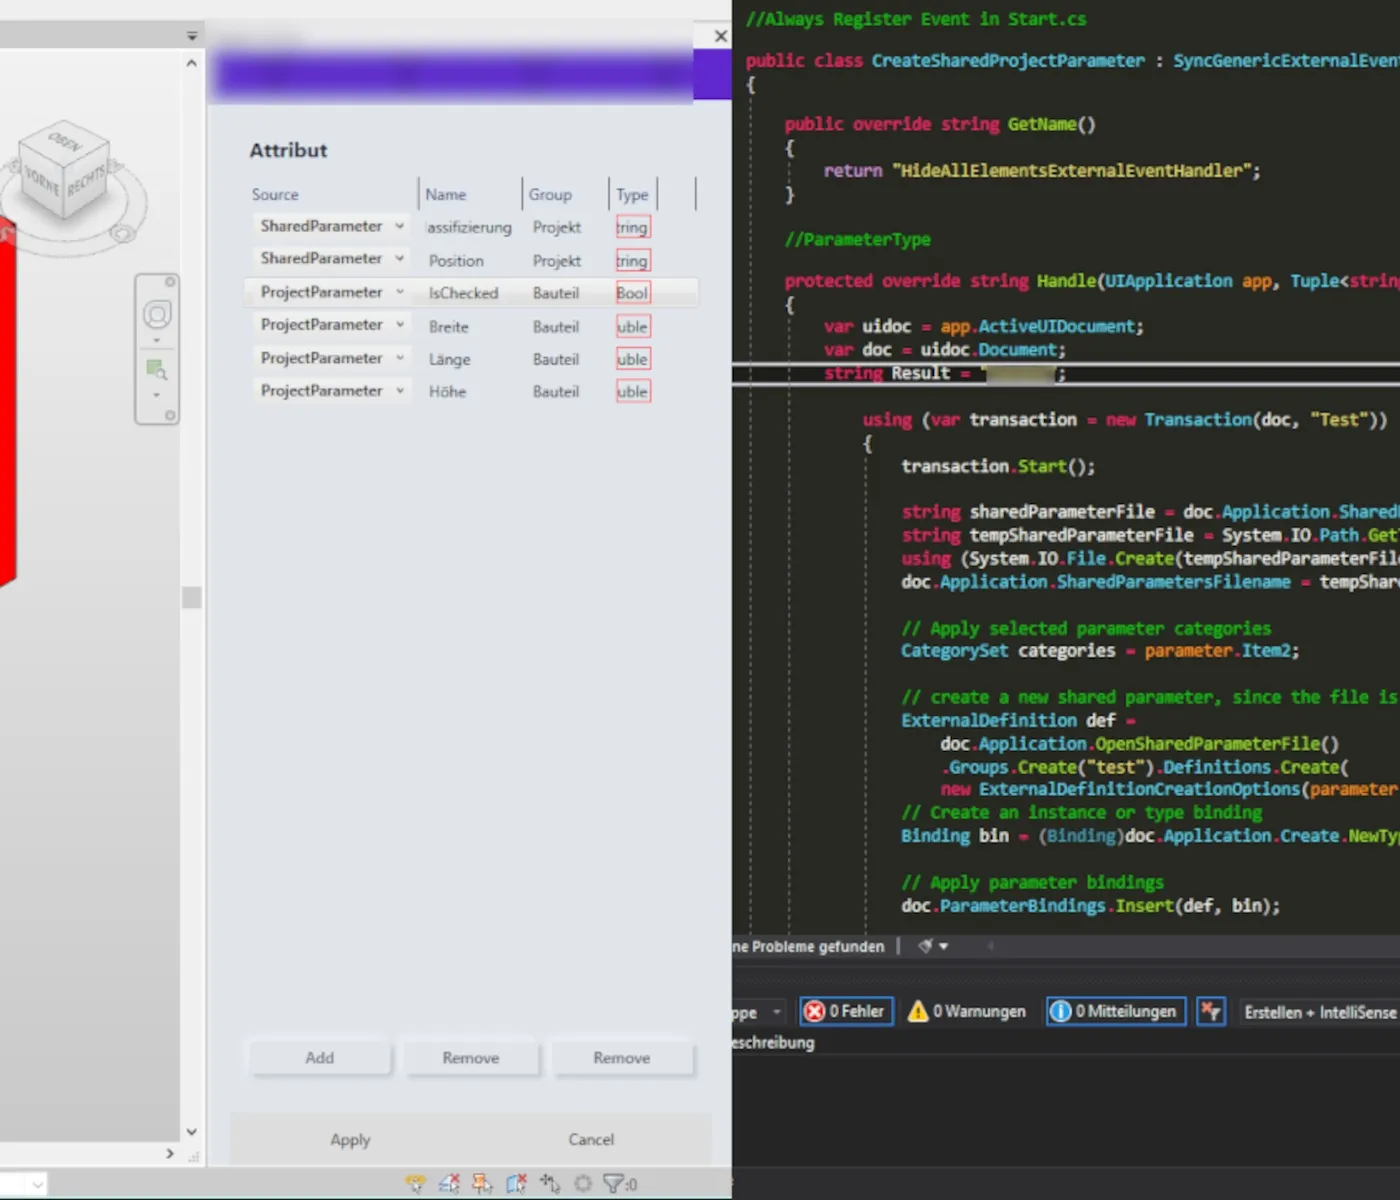The width and height of the screenshot is (1400, 1200).
Task: Toggle select pinned elements icon
Action: pos(482,1184)
